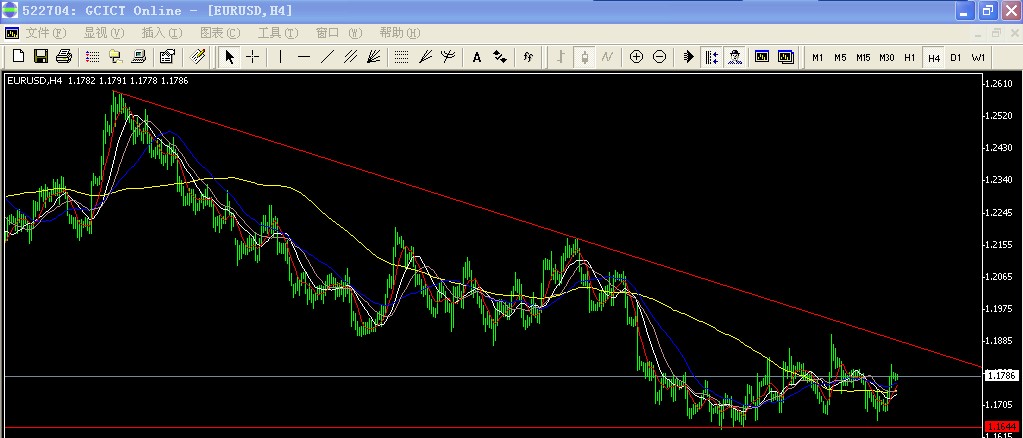This screenshot has width=1023, height=438.
Task: Click the EURUSD,H4 price info text
Action: point(97,80)
